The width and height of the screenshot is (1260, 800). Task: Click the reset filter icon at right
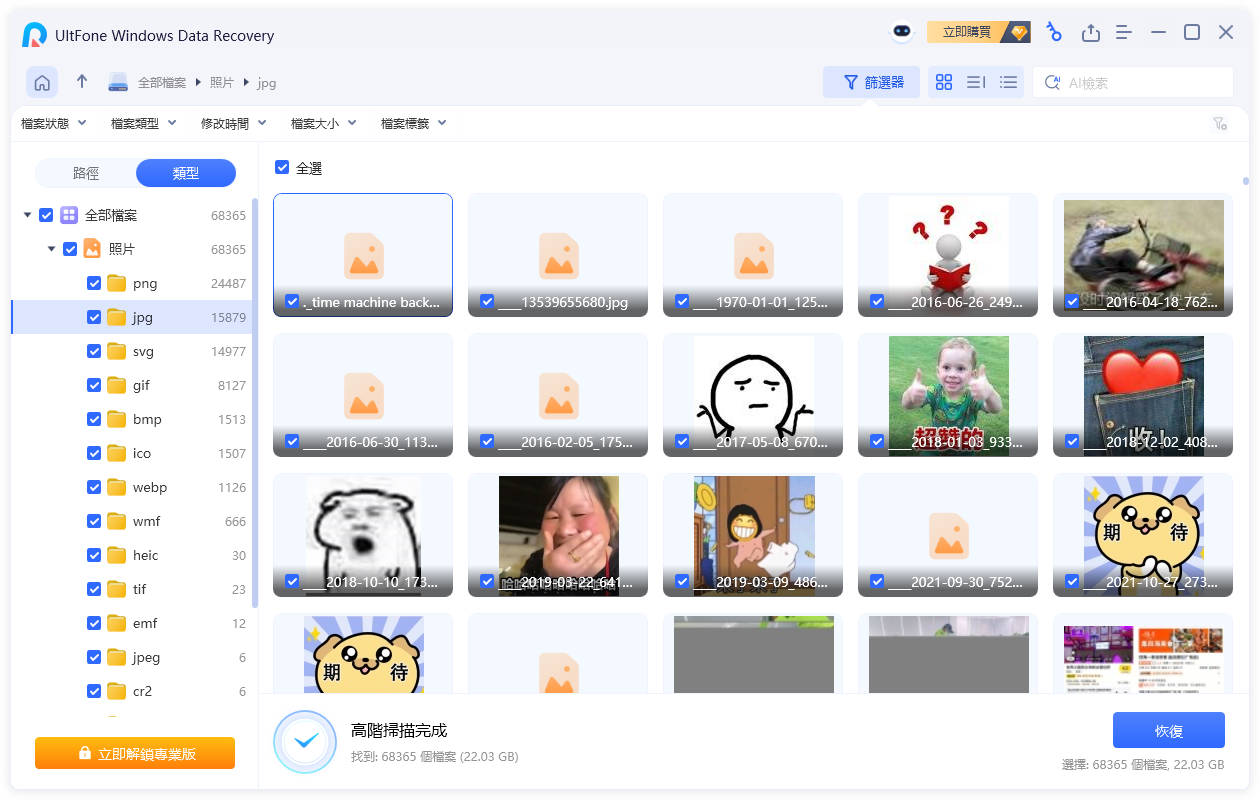1219,124
